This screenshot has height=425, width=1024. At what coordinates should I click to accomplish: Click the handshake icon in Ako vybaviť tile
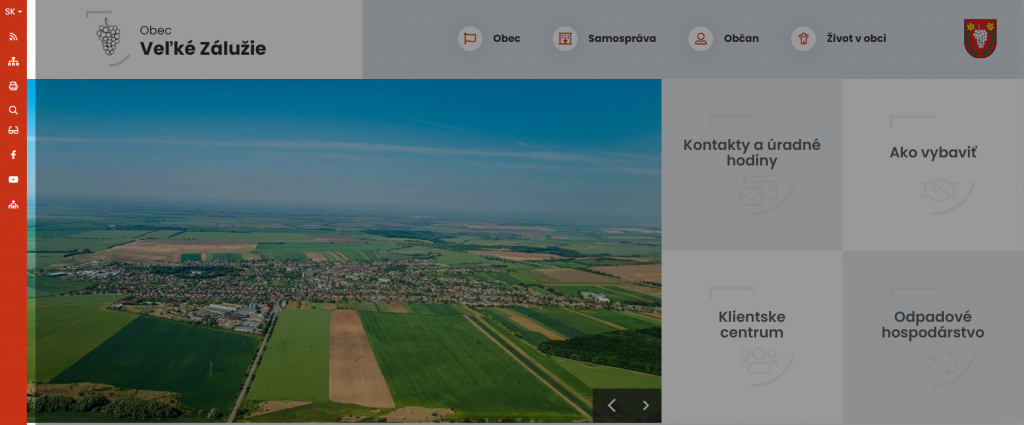click(x=938, y=191)
